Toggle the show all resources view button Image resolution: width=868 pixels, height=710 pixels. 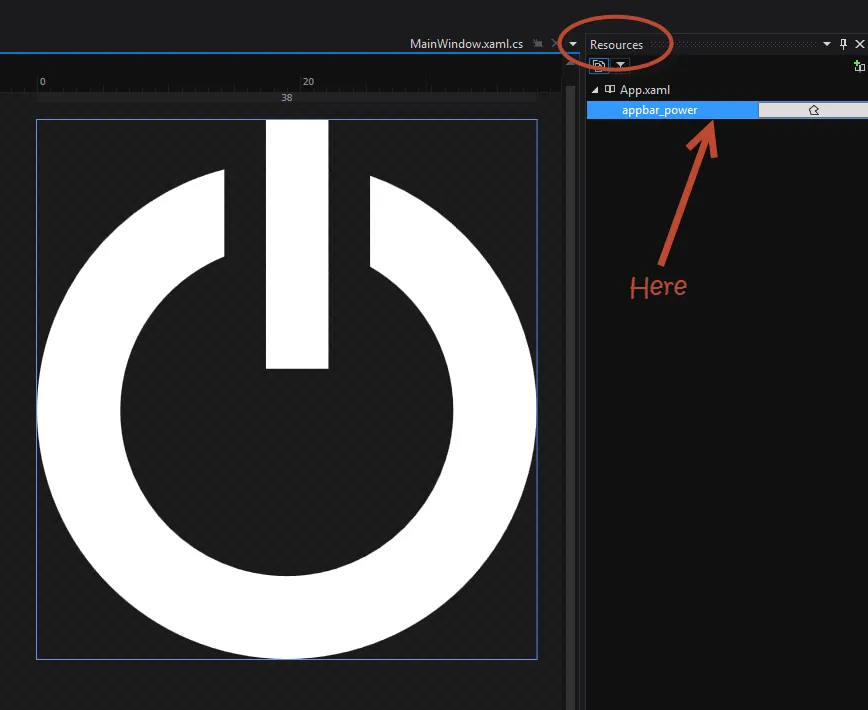[x=599, y=65]
